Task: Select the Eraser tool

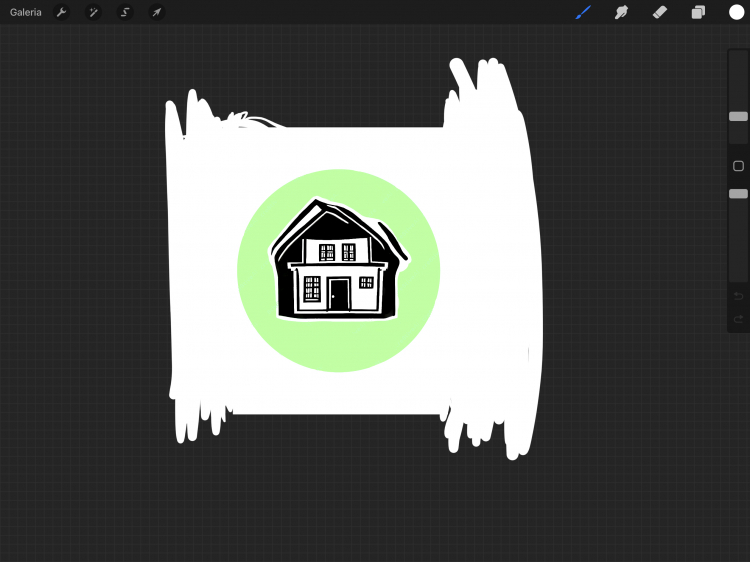Action: pos(659,12)
